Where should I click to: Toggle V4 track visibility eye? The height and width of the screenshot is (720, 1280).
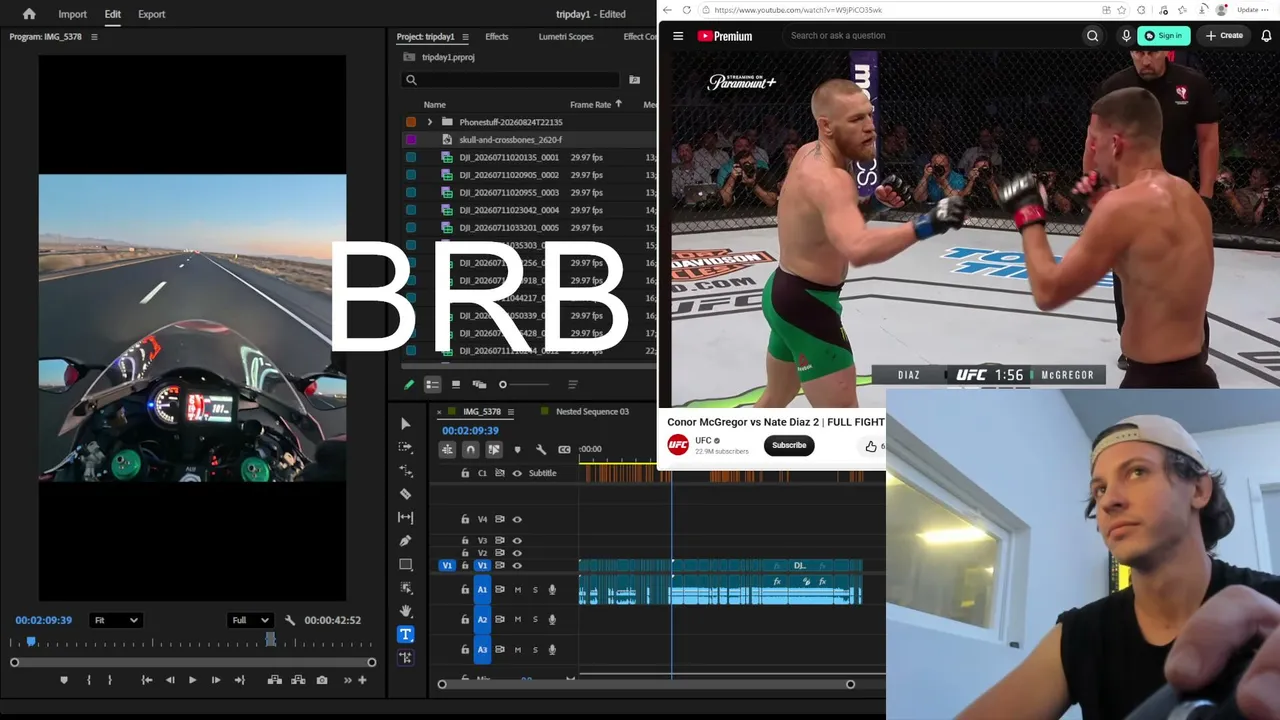pos(517,520)
